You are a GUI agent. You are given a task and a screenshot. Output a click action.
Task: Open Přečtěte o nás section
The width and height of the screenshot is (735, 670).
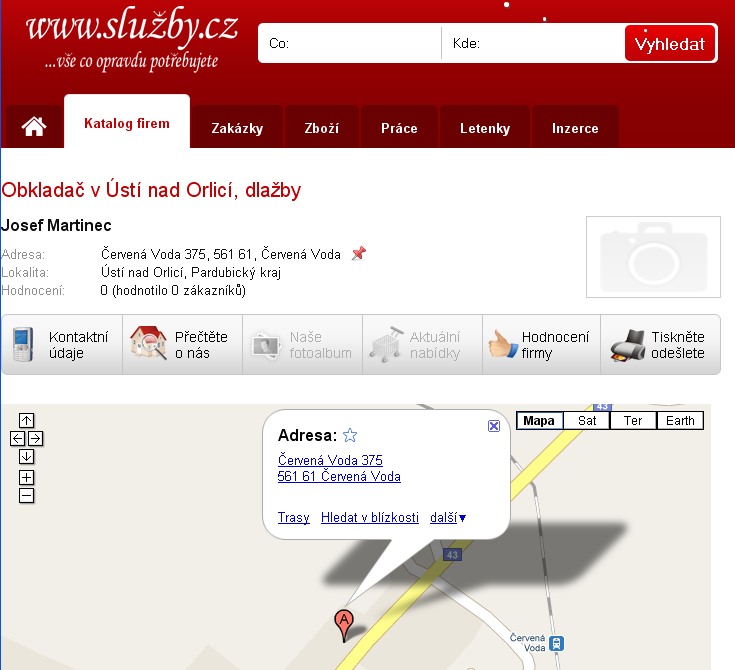pyautogui.click(x=182, y=345)
